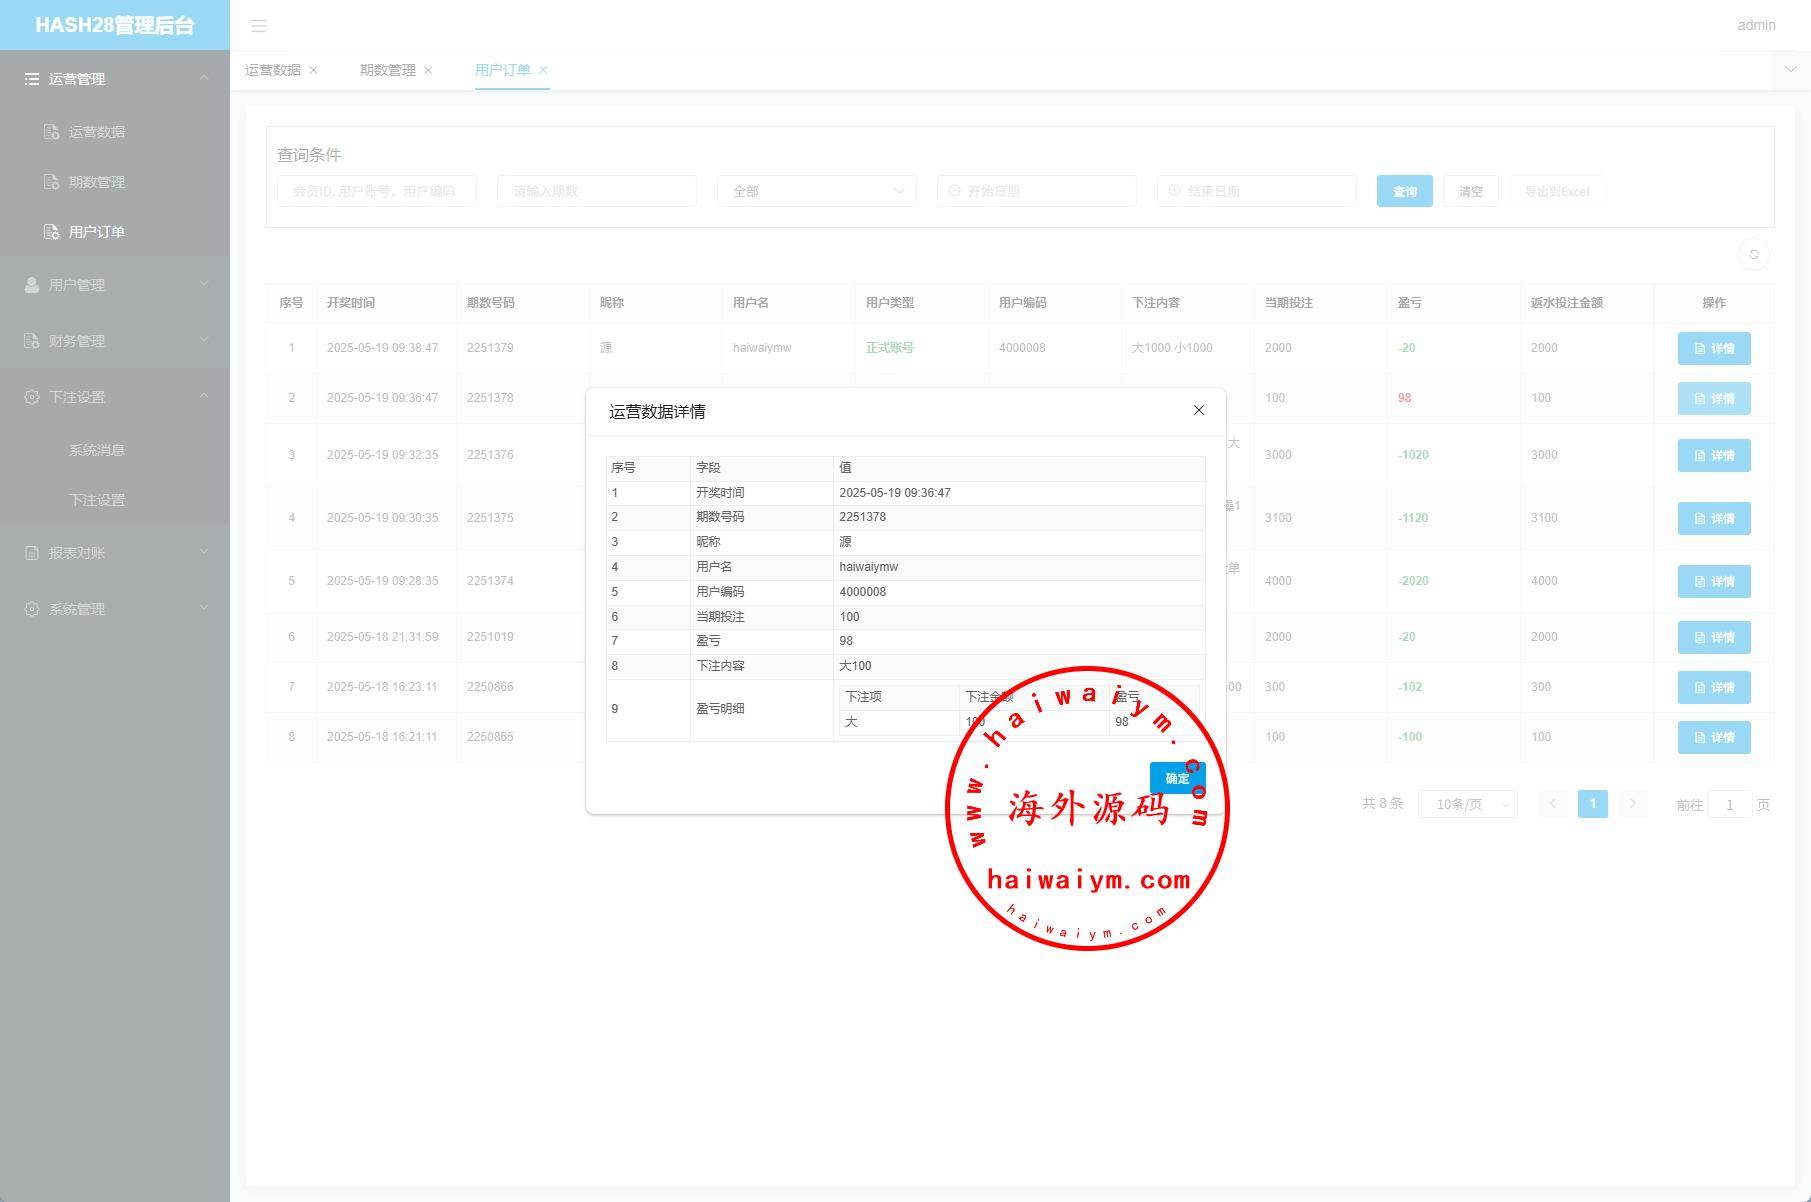Open 详情 for row 1 order
The width and height of the screenshot is (1811, 1202).
(1713, 348)
